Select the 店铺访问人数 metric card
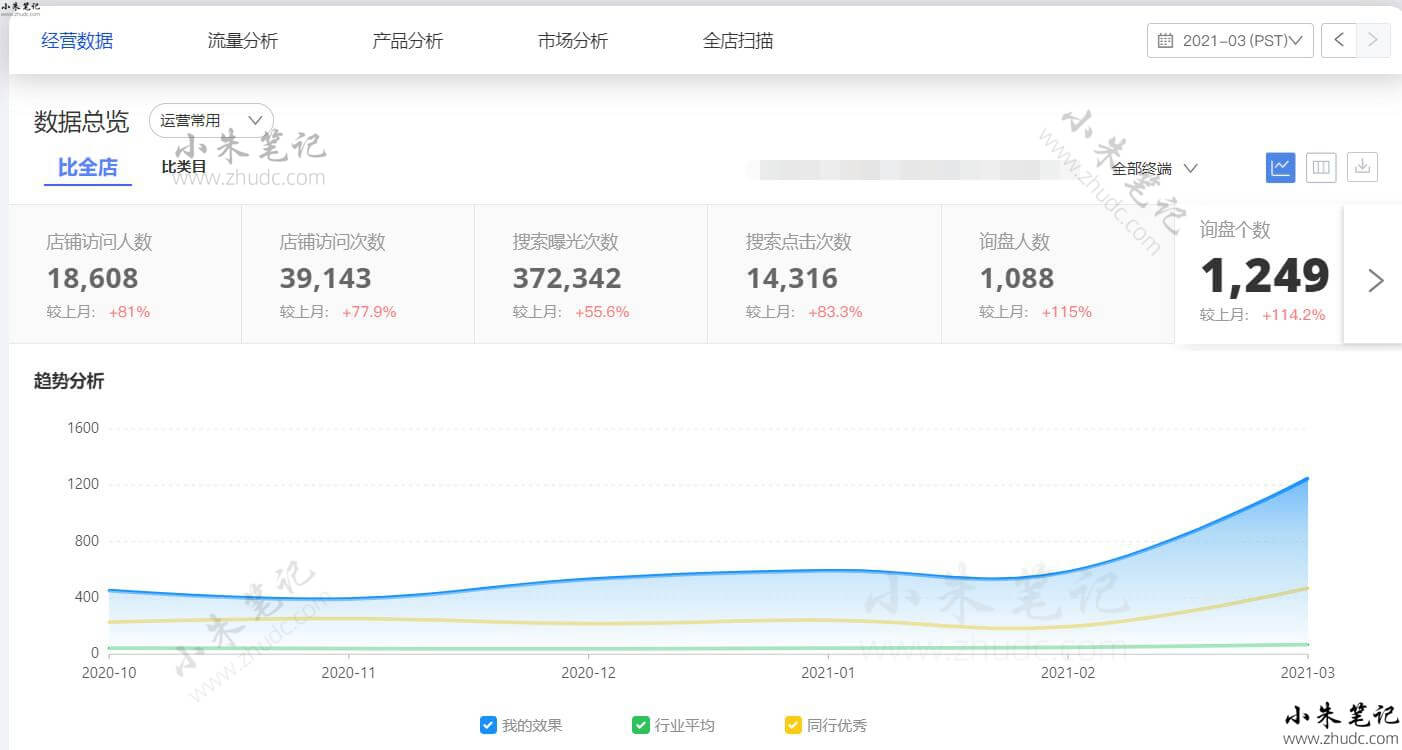This screenshot has height=750, width=1402. [125, 275]
